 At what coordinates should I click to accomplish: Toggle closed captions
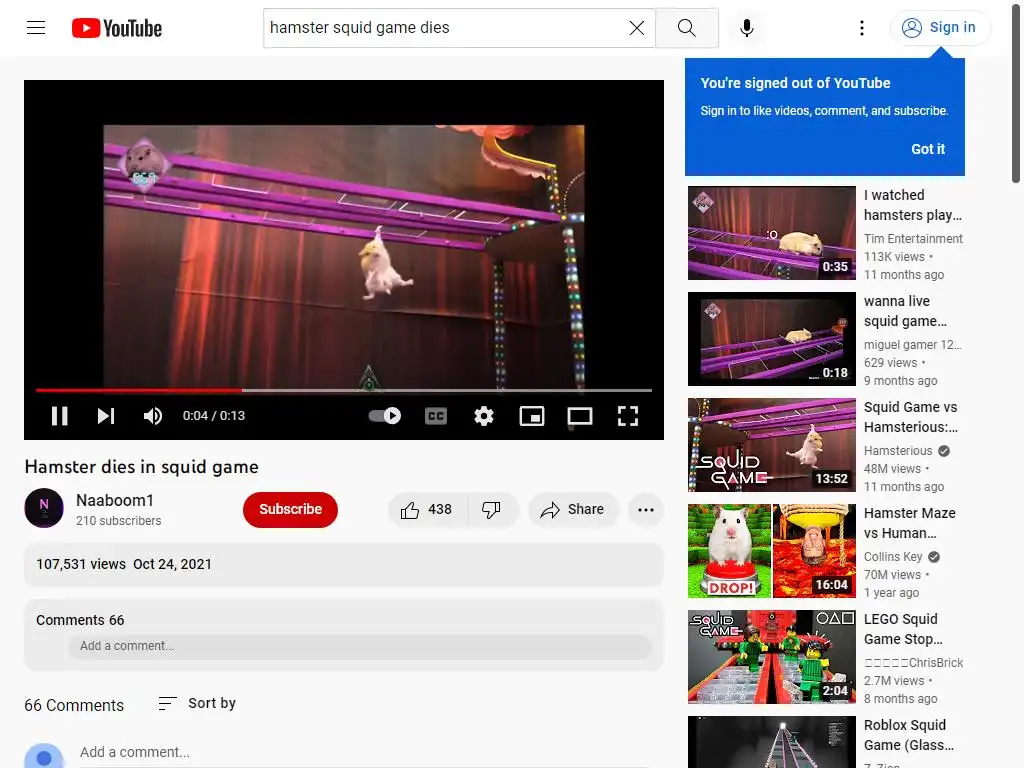click(x=436, y=416)
